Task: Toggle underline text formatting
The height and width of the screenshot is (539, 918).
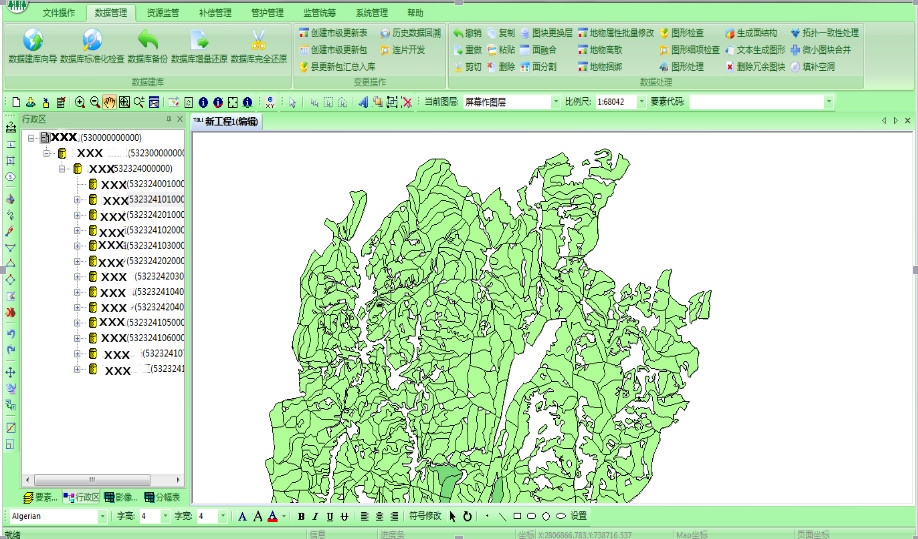Action: point(330,517)
